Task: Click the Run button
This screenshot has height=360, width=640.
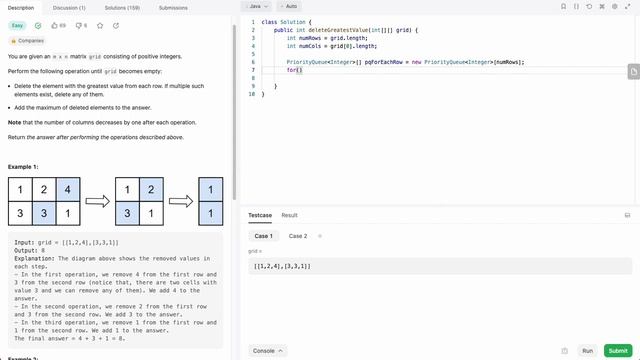Action: click(587, 351)
